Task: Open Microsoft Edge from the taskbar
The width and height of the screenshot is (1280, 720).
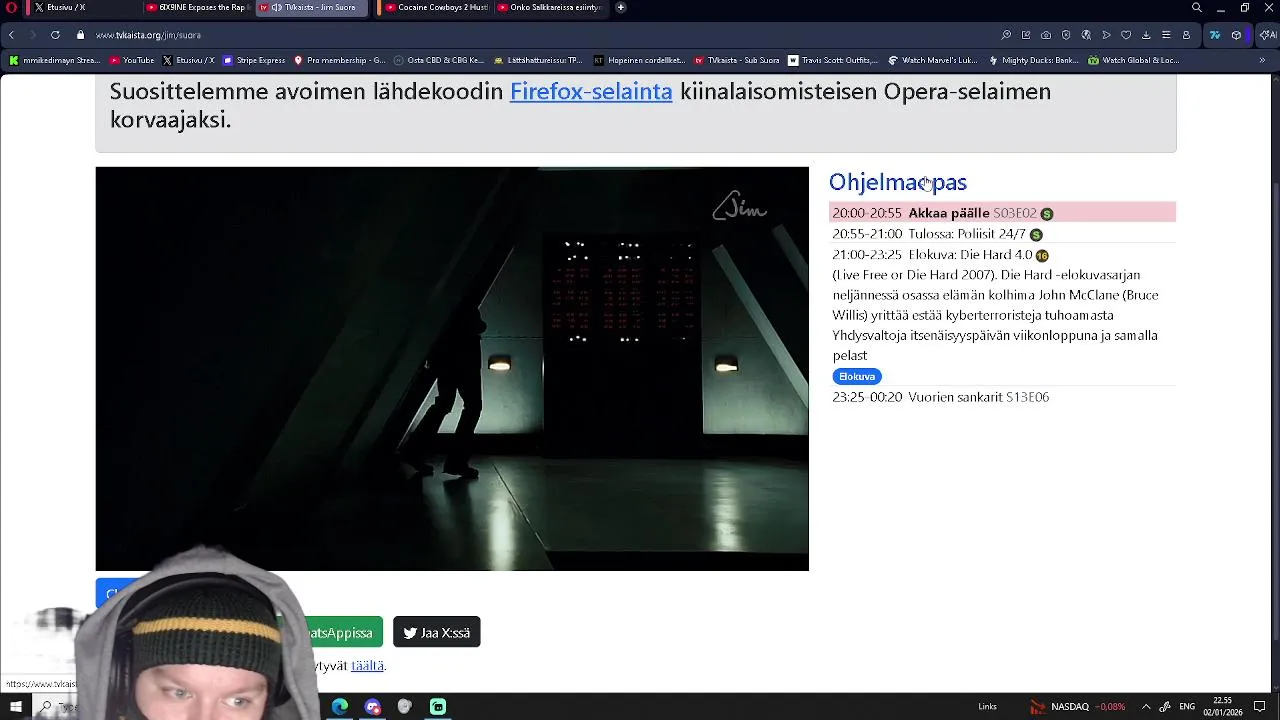Action: click(340, 707)
